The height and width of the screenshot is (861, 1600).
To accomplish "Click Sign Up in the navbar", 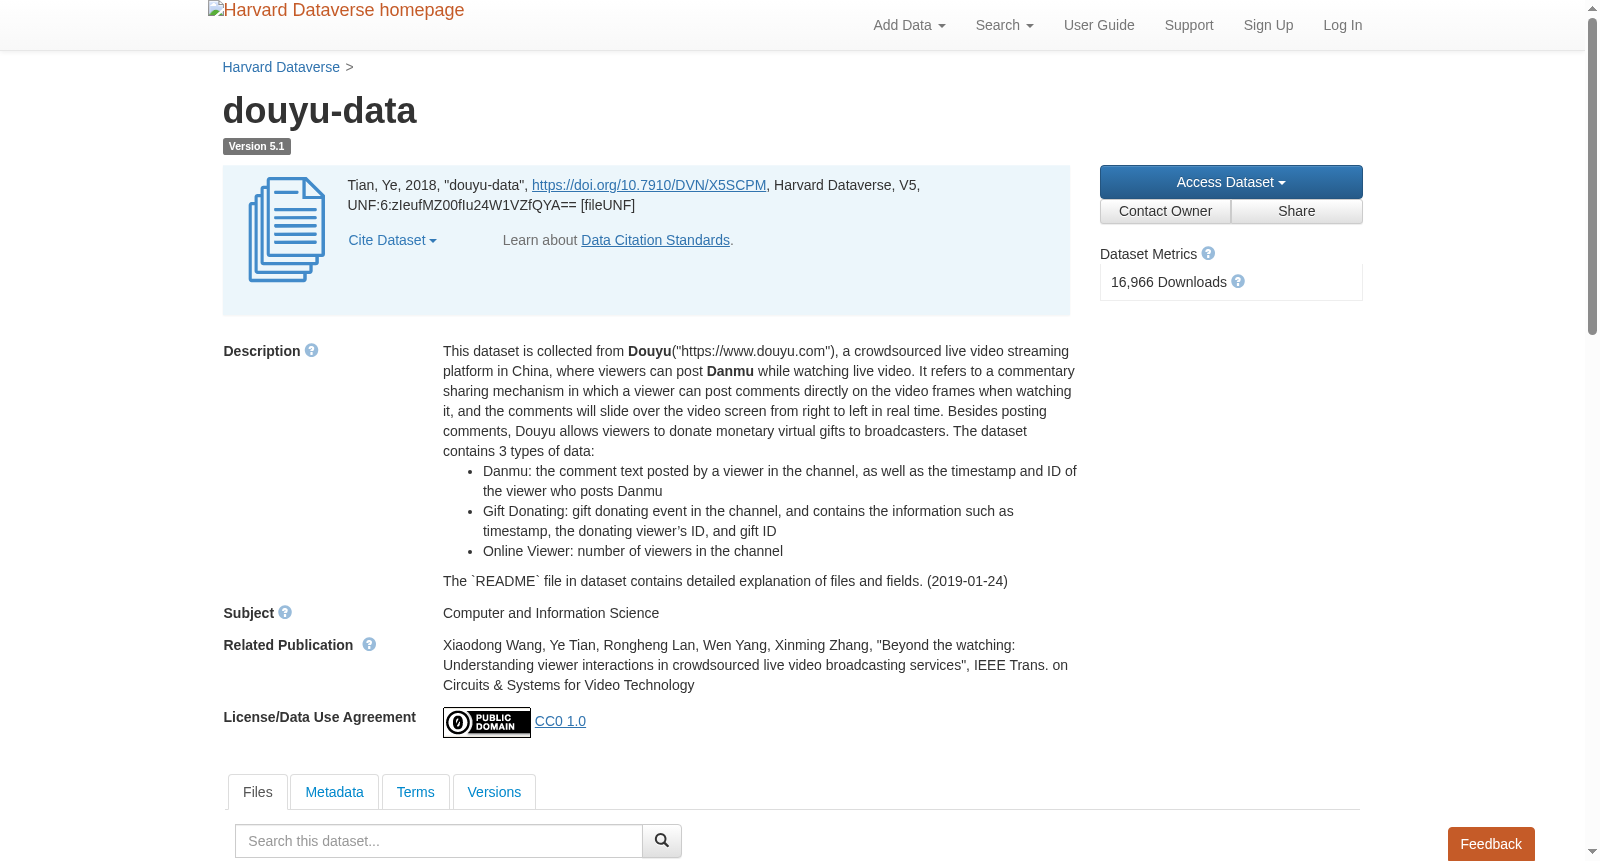I will coord(1268,25).
